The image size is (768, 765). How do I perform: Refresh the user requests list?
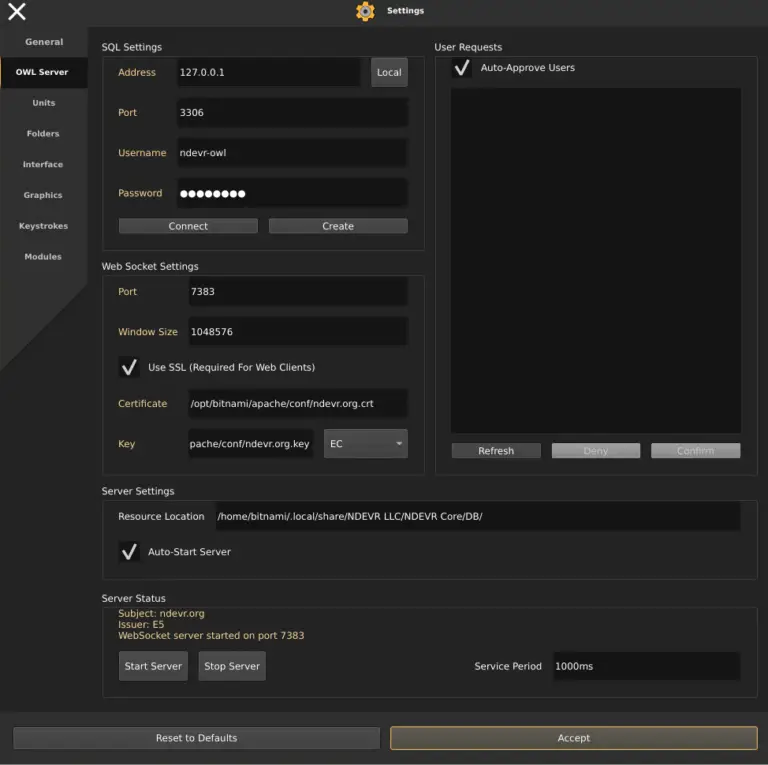(496, 451)
